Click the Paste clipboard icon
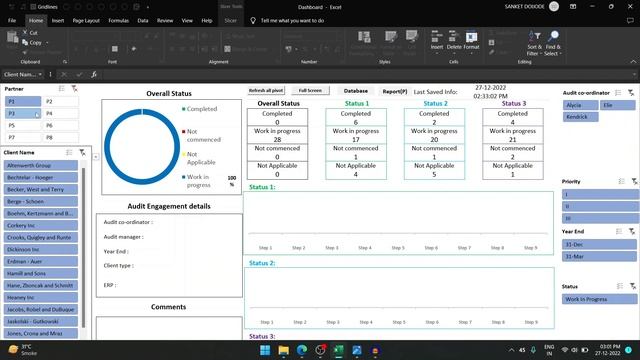This screenshot has width=640, height=360. coord(12,37)
